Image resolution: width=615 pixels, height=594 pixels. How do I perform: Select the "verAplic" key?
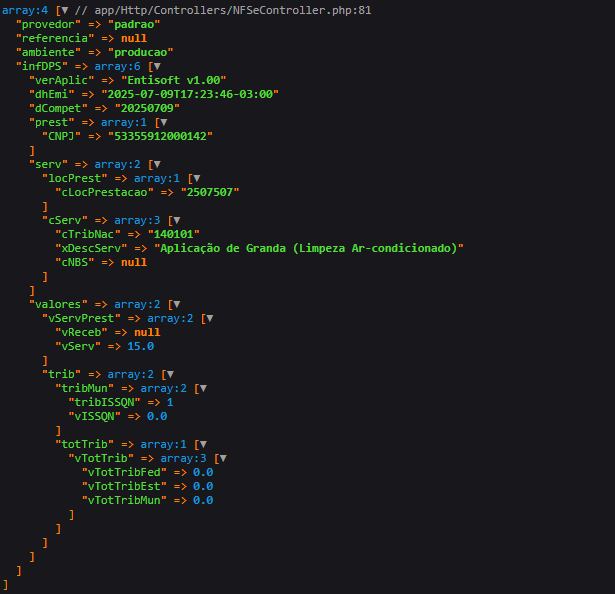tap(62, 81)
